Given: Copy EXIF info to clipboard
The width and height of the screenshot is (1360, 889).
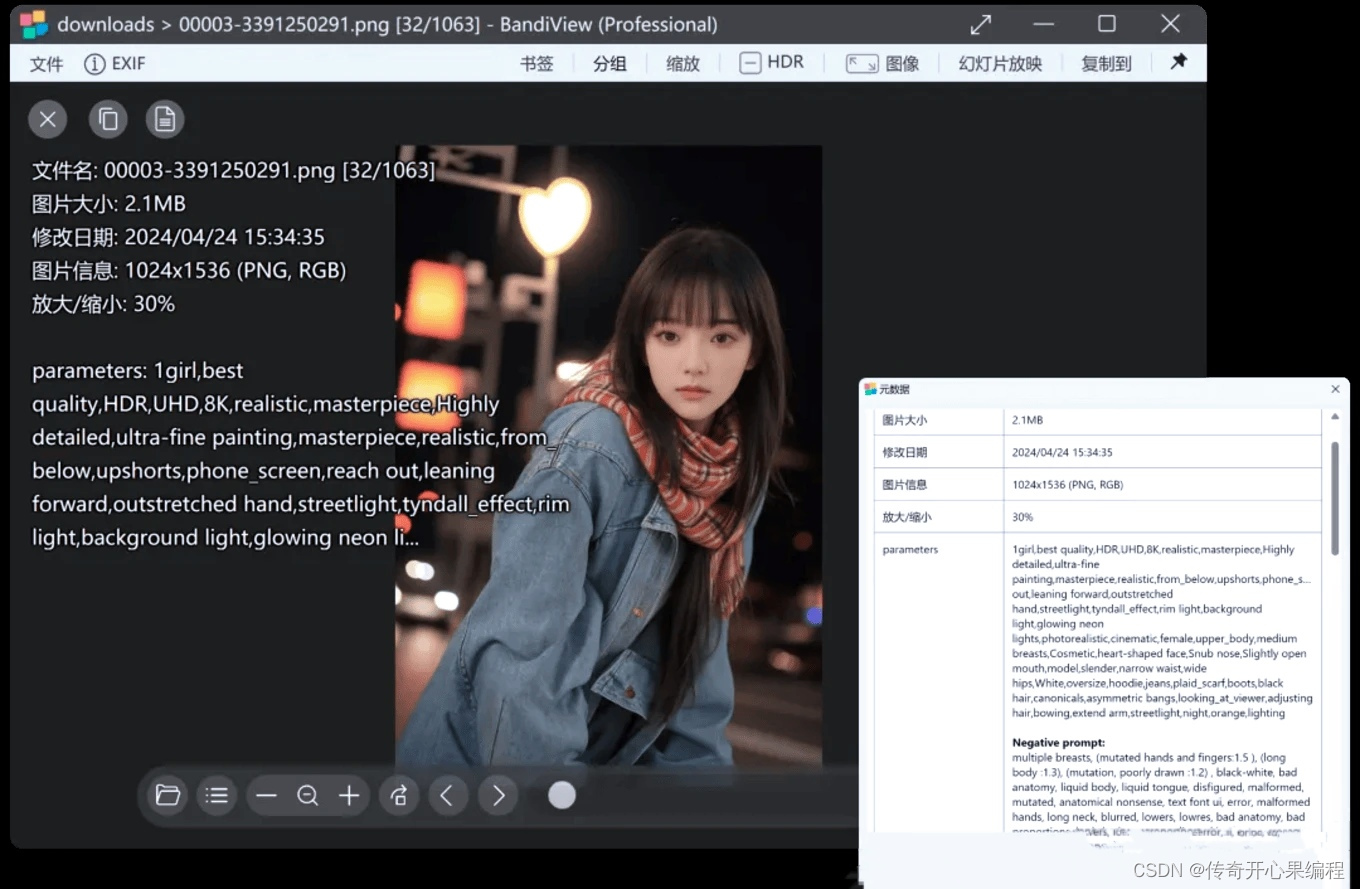Looking at the screenshot, I should pyautogui.click(x=108, y=120).
